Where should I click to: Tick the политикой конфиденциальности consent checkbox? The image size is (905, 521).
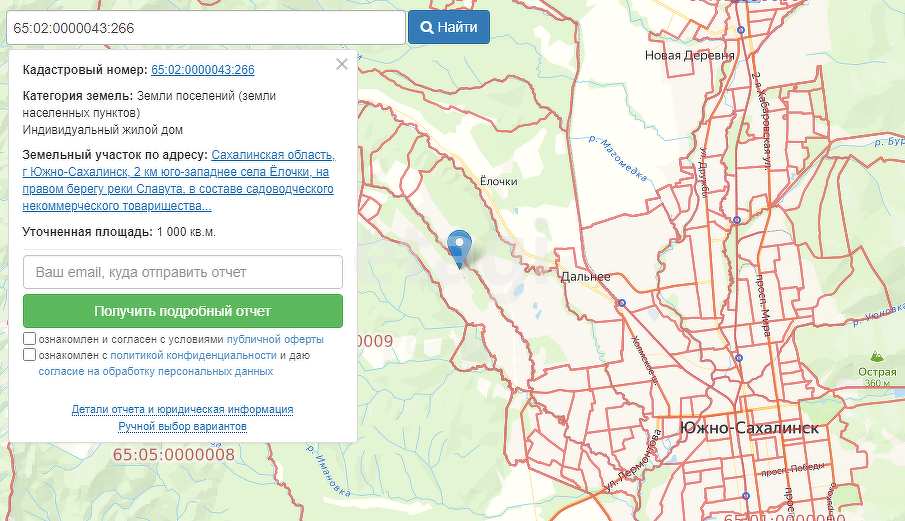tap(30, 355)
